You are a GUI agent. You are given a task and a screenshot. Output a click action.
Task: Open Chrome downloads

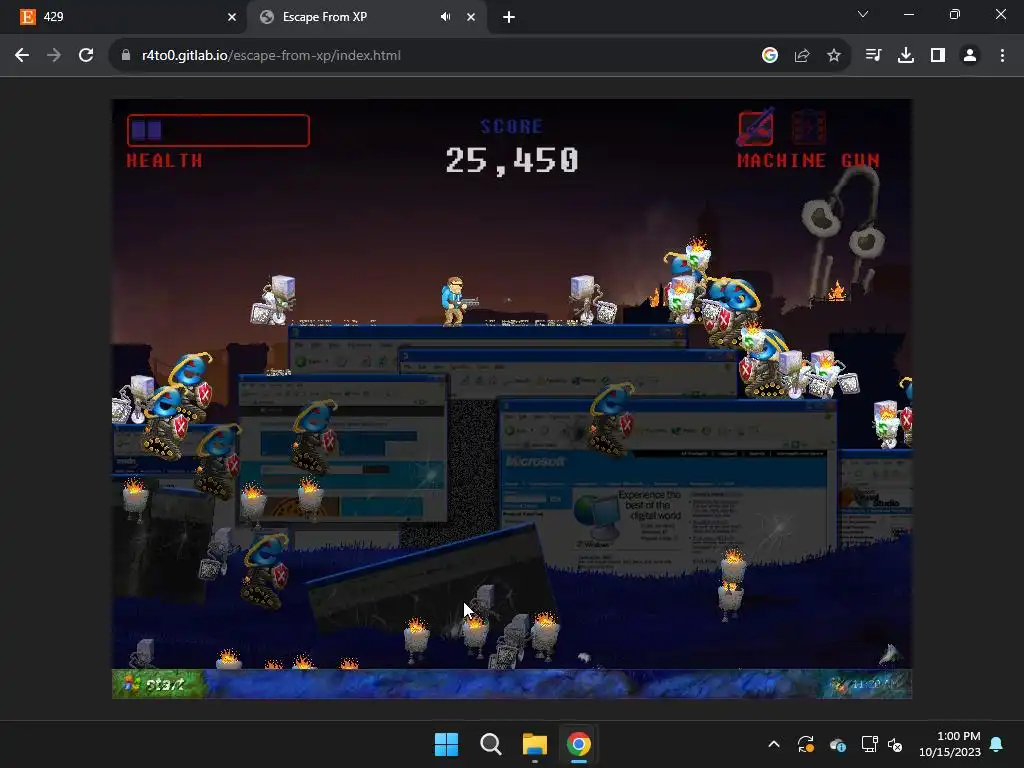(905, 56)
